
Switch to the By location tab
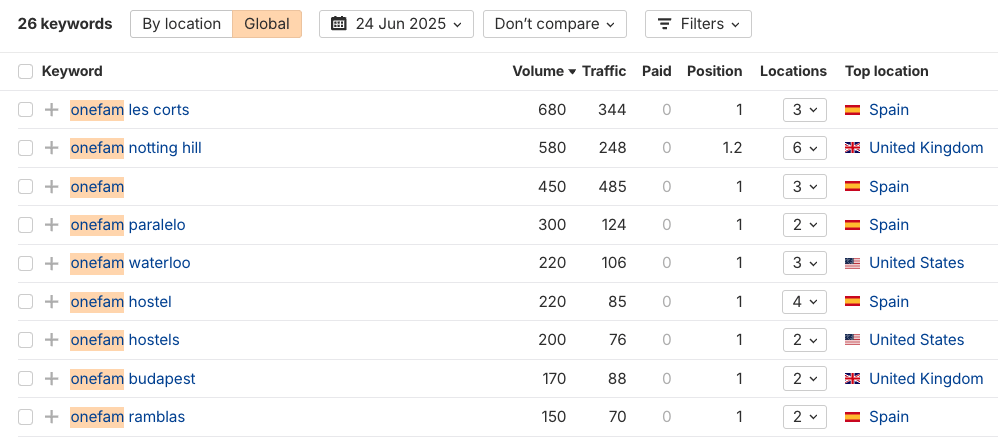181,24
